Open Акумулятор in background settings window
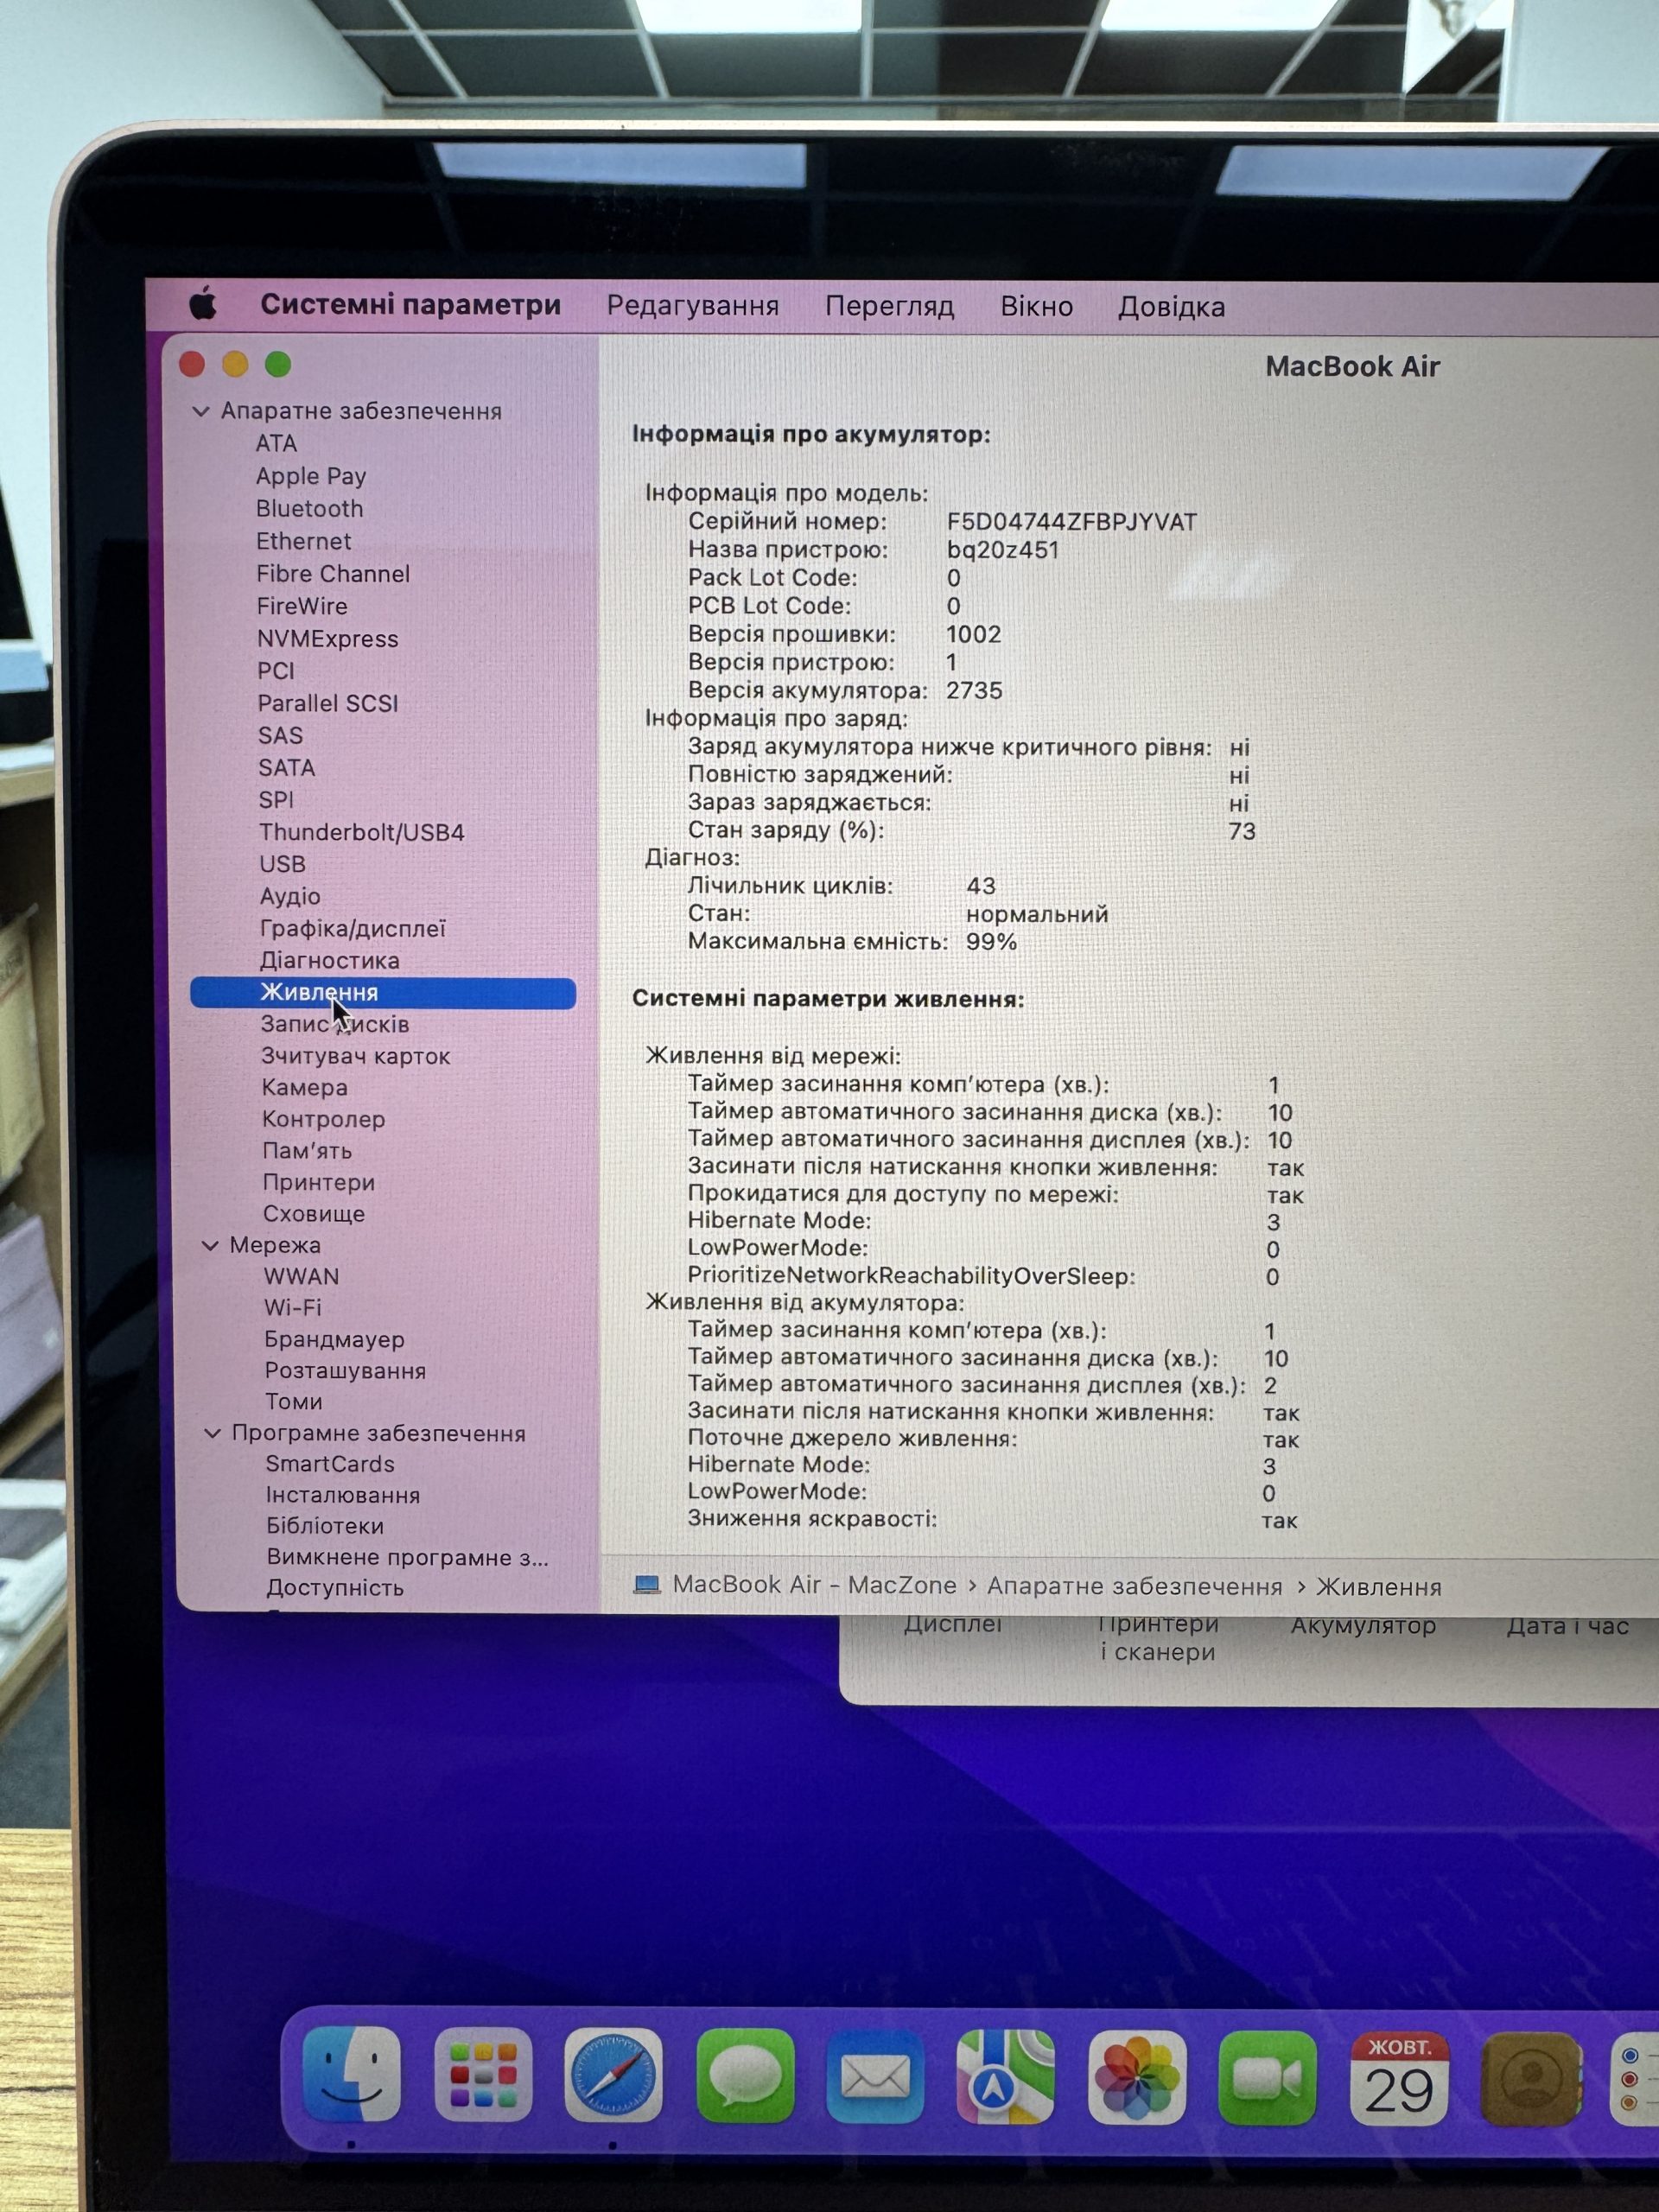1659x2212 pixels. click(x=1363, y=1626)
